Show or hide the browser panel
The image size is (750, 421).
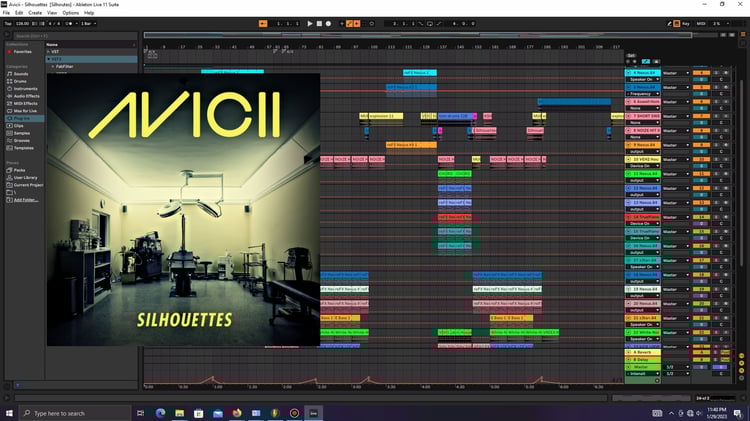pyautogui.click(x=7, y=35)
